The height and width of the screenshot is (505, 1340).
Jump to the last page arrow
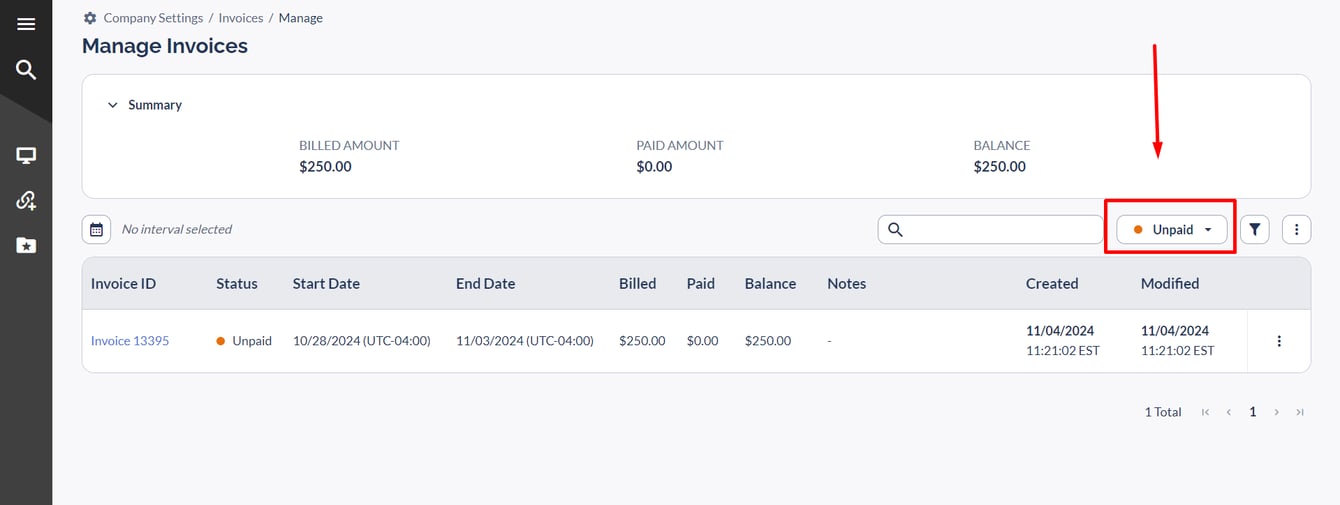click(x=1300, y=412)
